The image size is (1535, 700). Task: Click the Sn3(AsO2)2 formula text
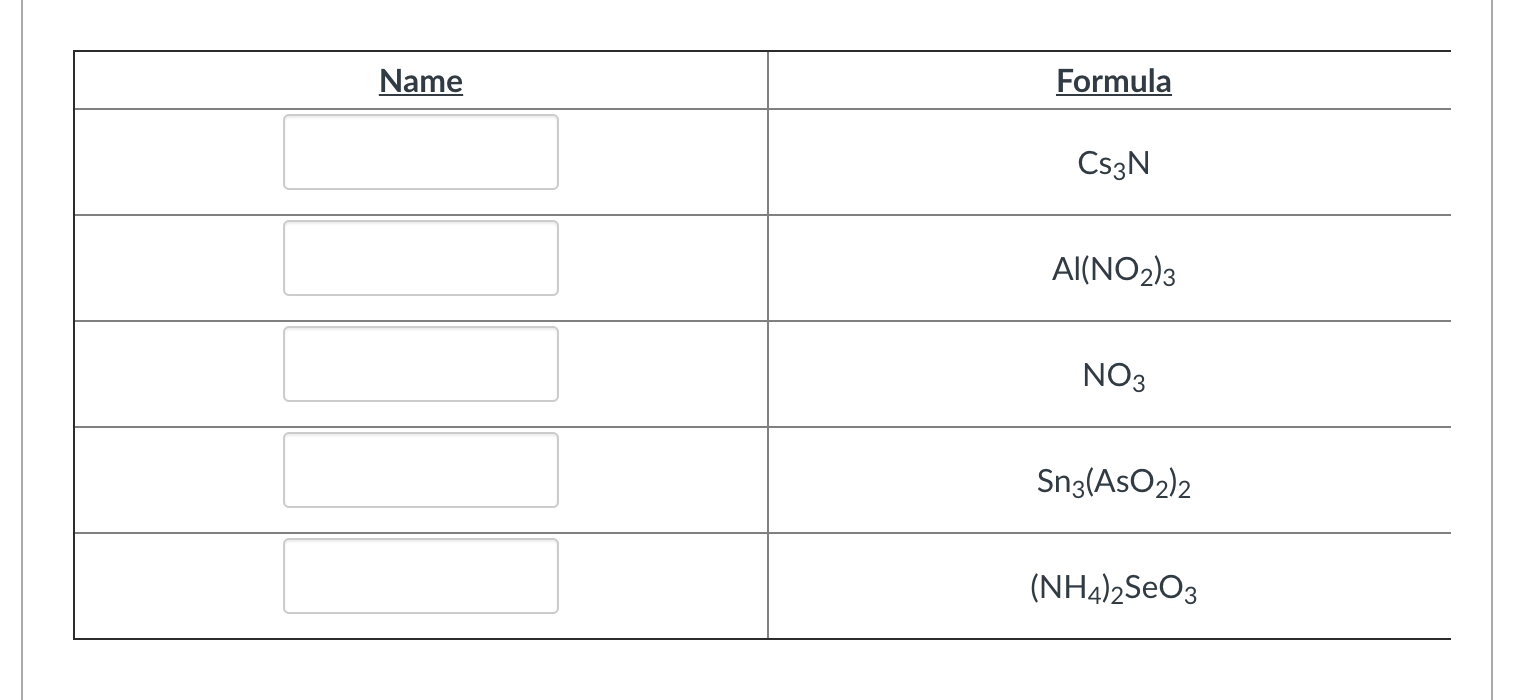pos(1113,482)
